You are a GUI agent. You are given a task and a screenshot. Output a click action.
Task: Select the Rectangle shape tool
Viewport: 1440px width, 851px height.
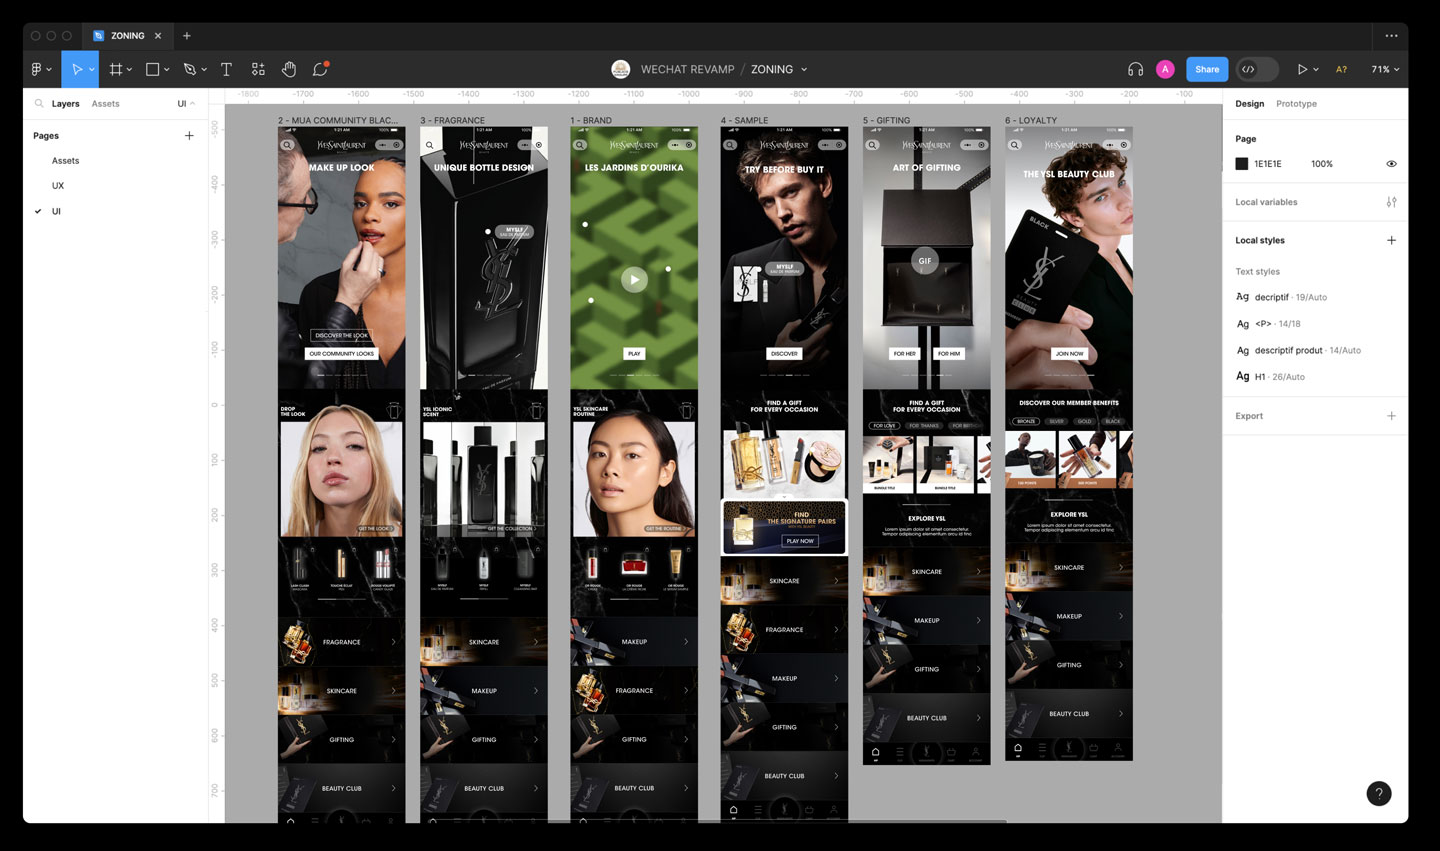pyautogui.click(x=153, y=69)
